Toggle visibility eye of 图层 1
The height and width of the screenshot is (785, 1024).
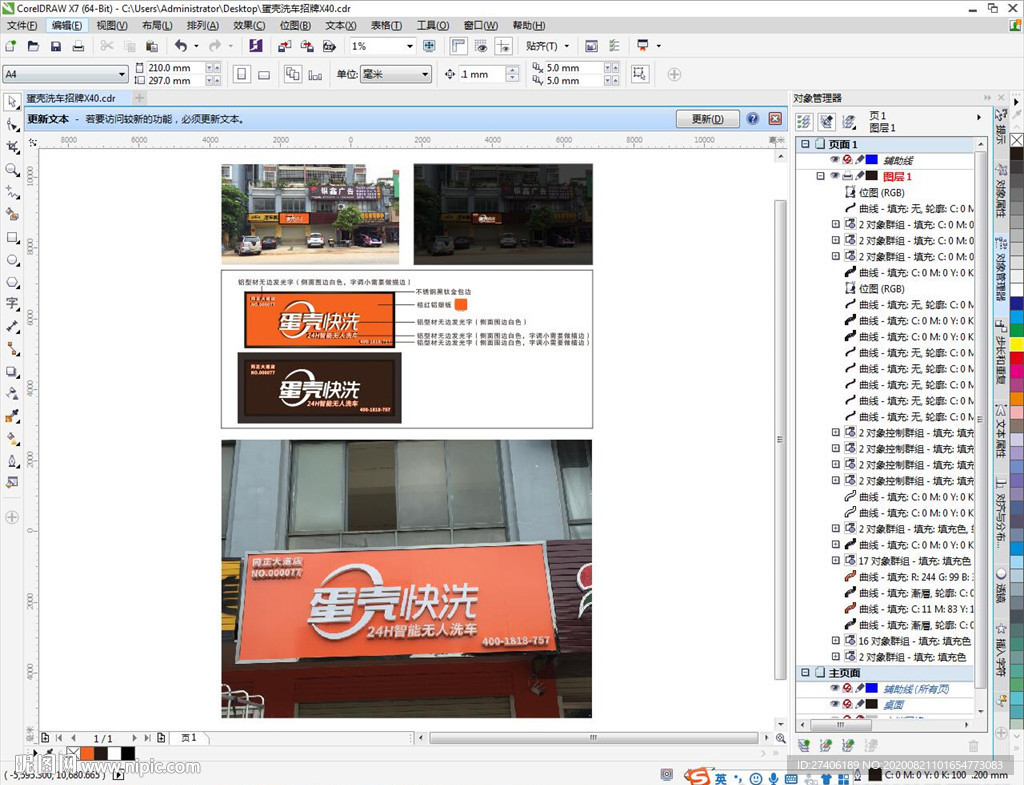click(x=835, y=176)
